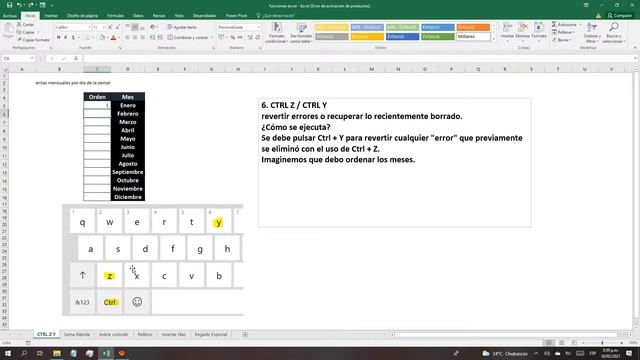This screenshot has width=640, height=360.
Task: Open Fuente dialog launcher
Action: click(x=120, y=48)
